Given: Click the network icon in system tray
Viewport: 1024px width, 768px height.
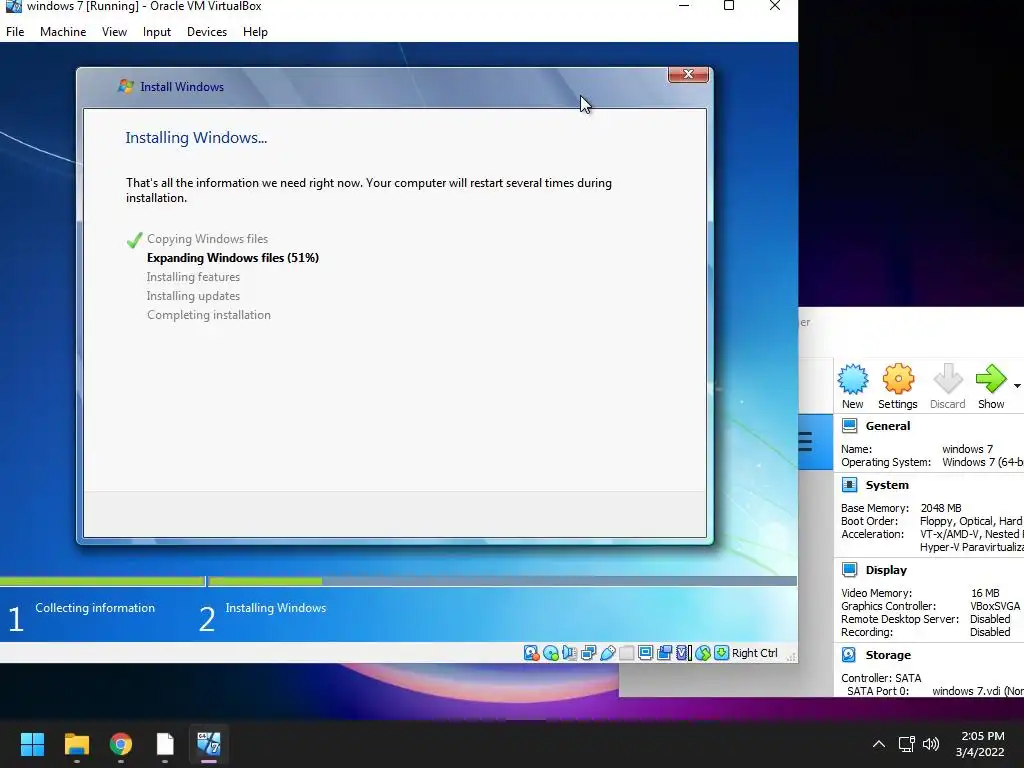Looking at the screenshot, I should point(906,744).
